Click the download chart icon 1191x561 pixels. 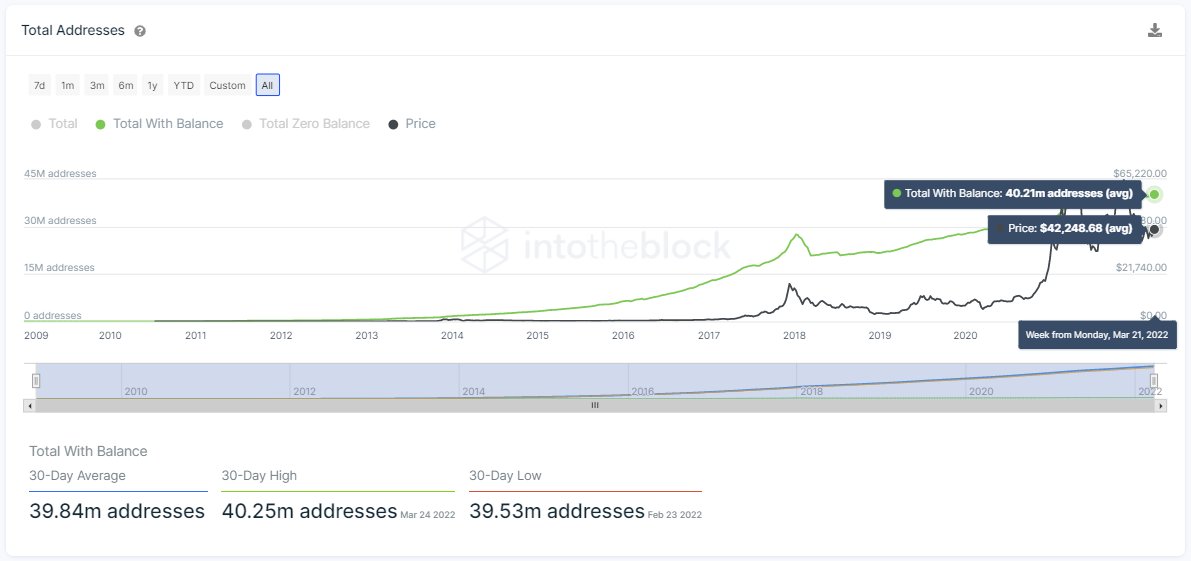[x=1155, y=30]
